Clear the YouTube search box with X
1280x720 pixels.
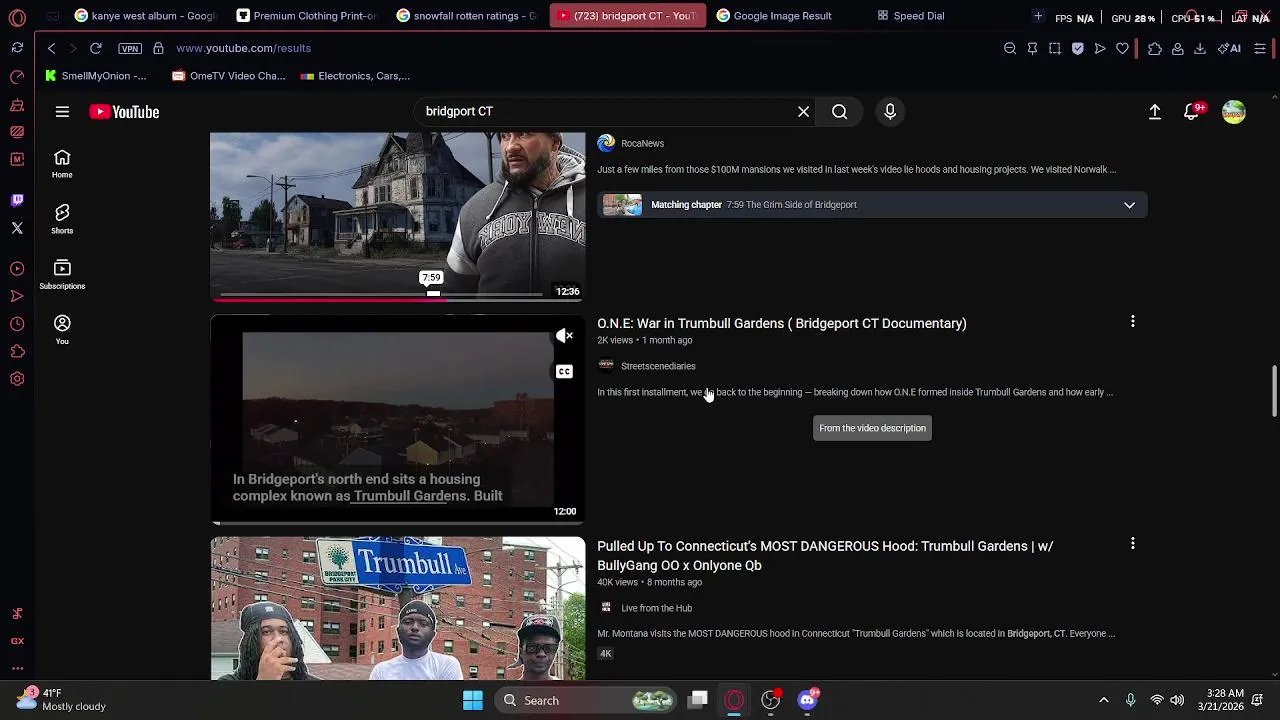pyautogui.click(x=803, y=112)
